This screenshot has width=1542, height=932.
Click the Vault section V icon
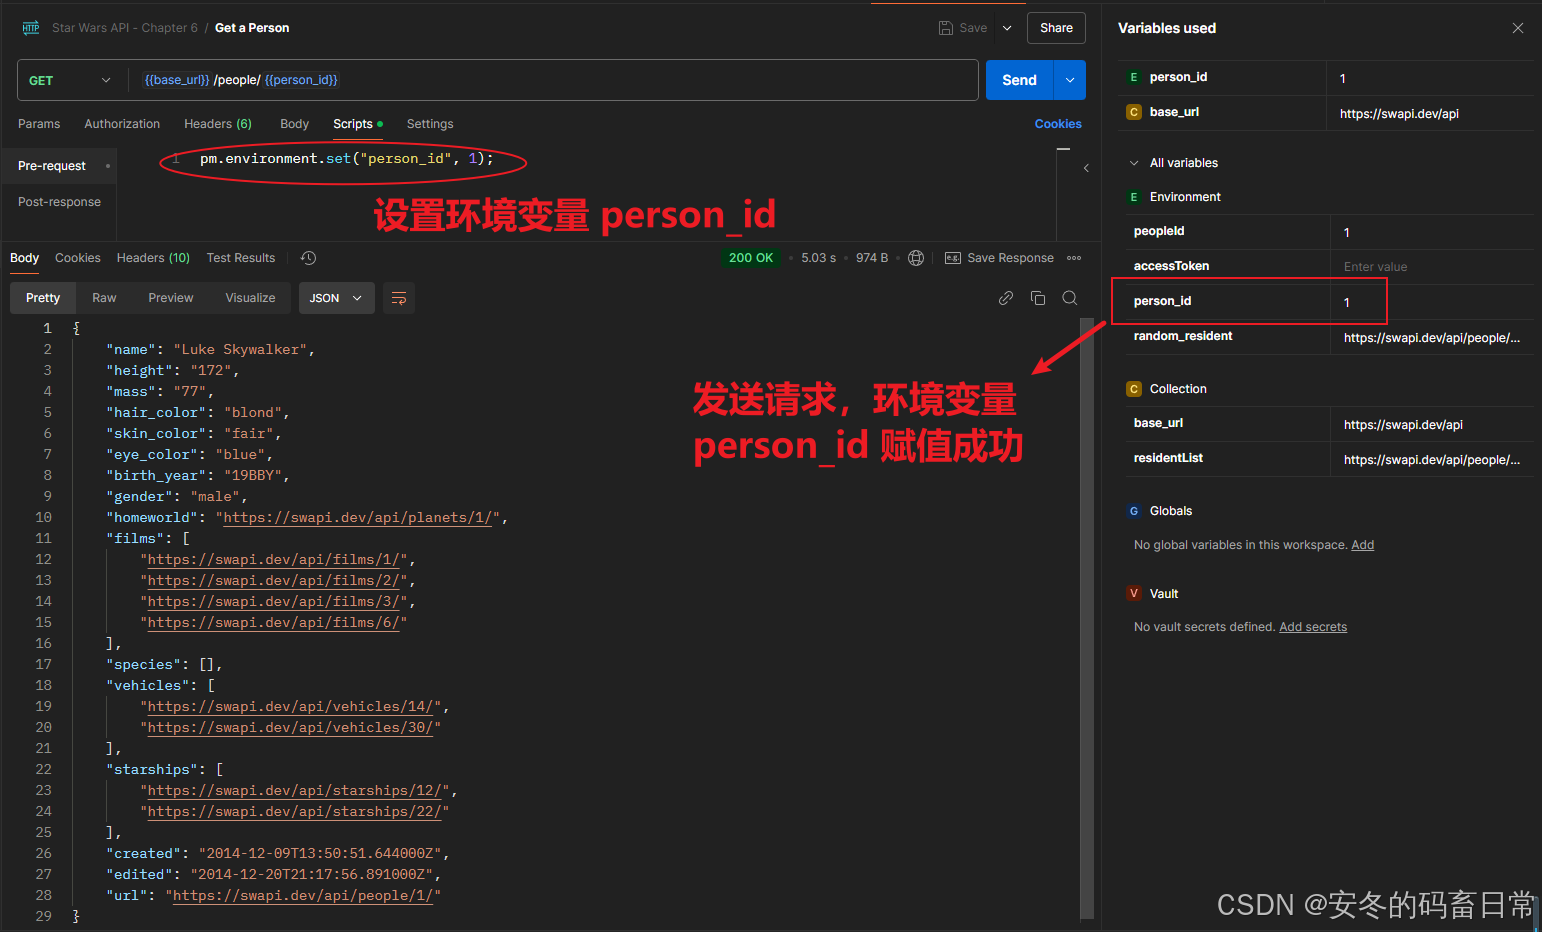point(1134,594)
